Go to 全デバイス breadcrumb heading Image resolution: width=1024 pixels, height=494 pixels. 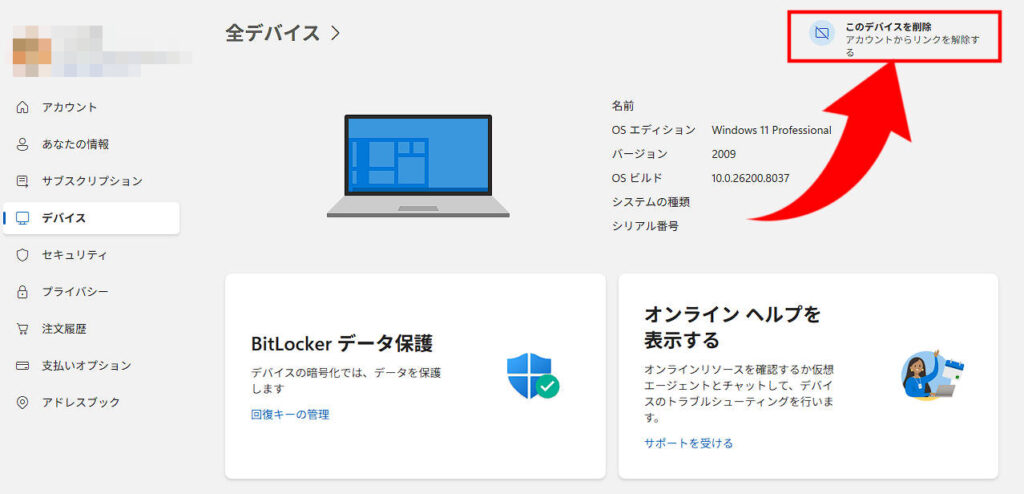point(272,33)
